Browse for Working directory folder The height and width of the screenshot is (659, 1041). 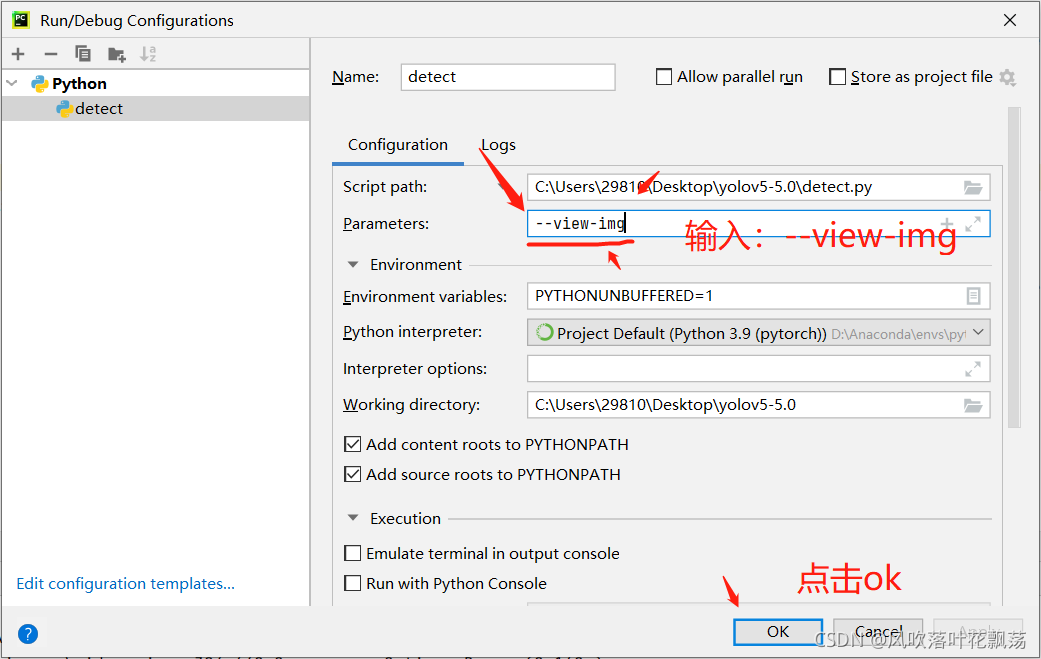[973, 405]
